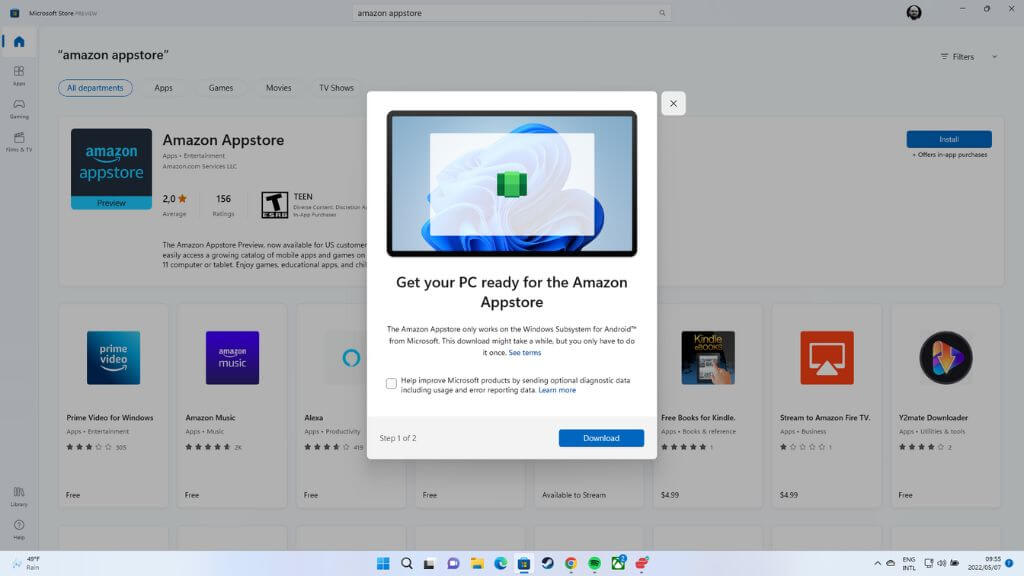Screen dimensions: 1024x576
Task: Click the 'Available to Stream' label
Action: pos(574,495)
